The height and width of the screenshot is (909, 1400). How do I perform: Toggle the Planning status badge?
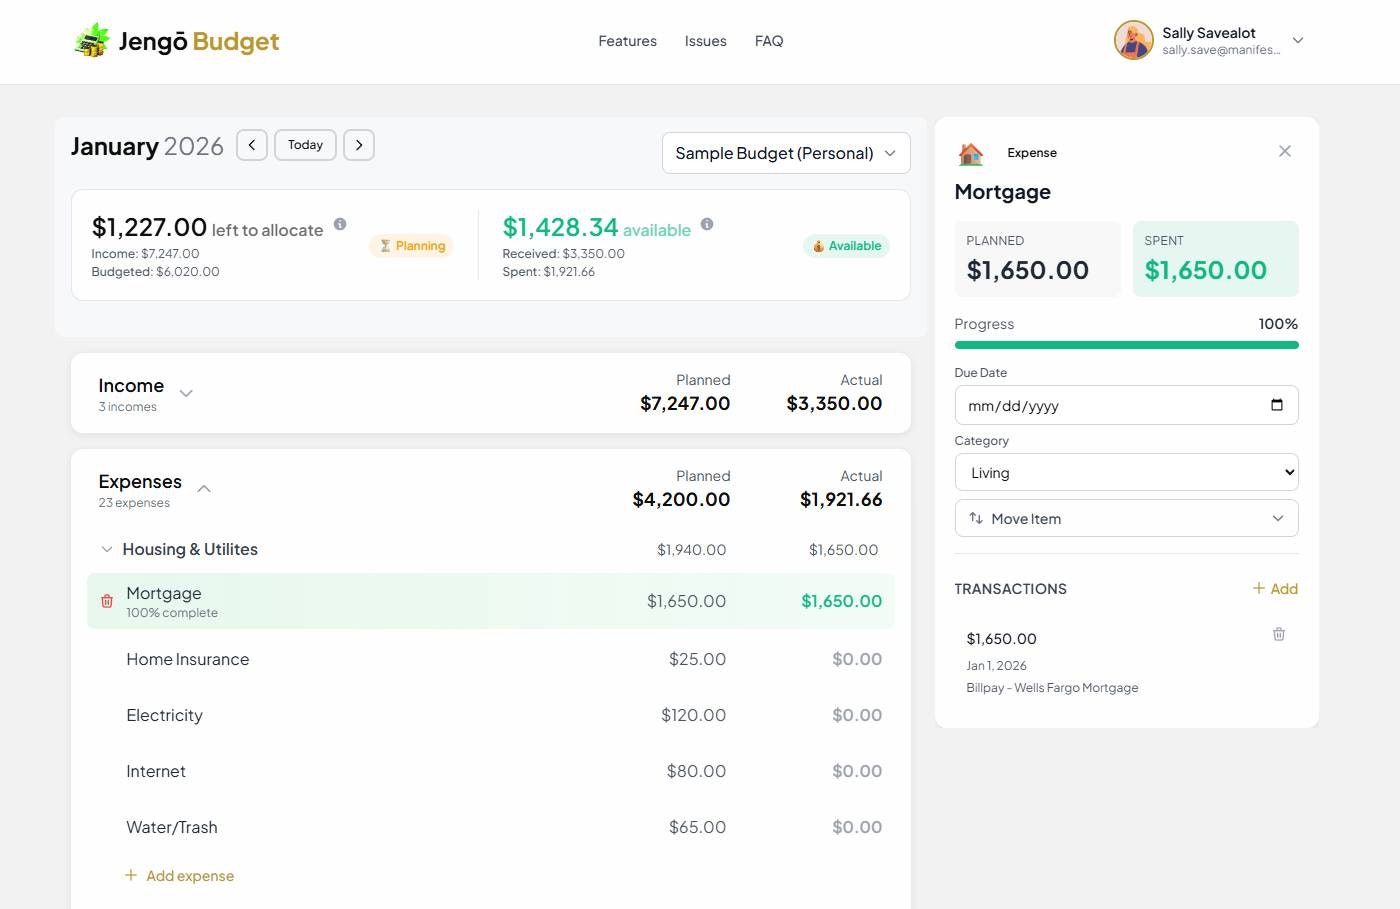coord(411,245)
